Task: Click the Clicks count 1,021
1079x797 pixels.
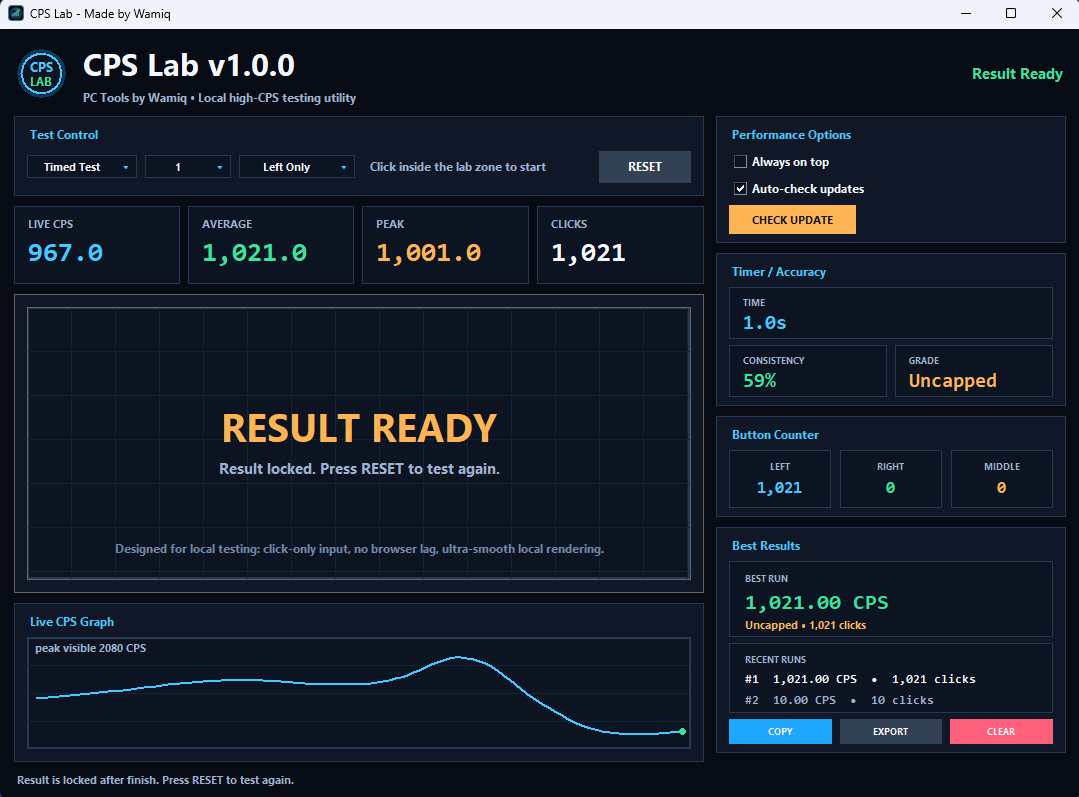Action: point(588,253)
